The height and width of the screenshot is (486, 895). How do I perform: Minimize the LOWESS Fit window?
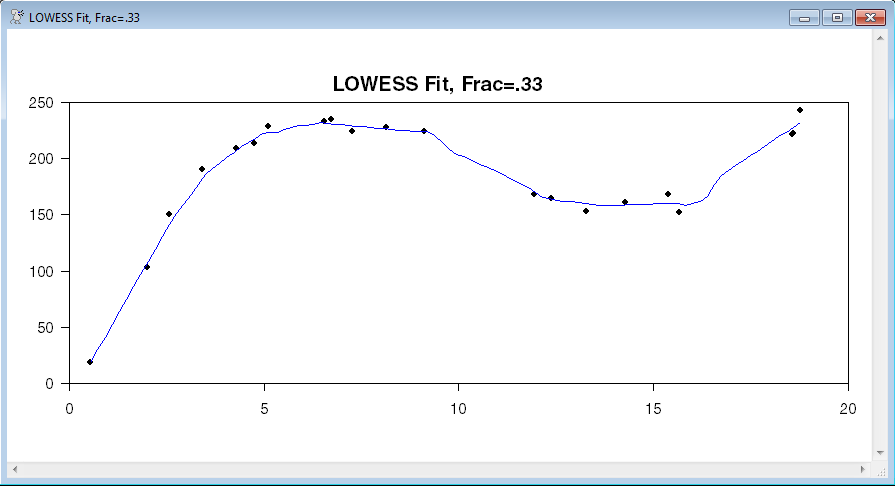point(803,17)
